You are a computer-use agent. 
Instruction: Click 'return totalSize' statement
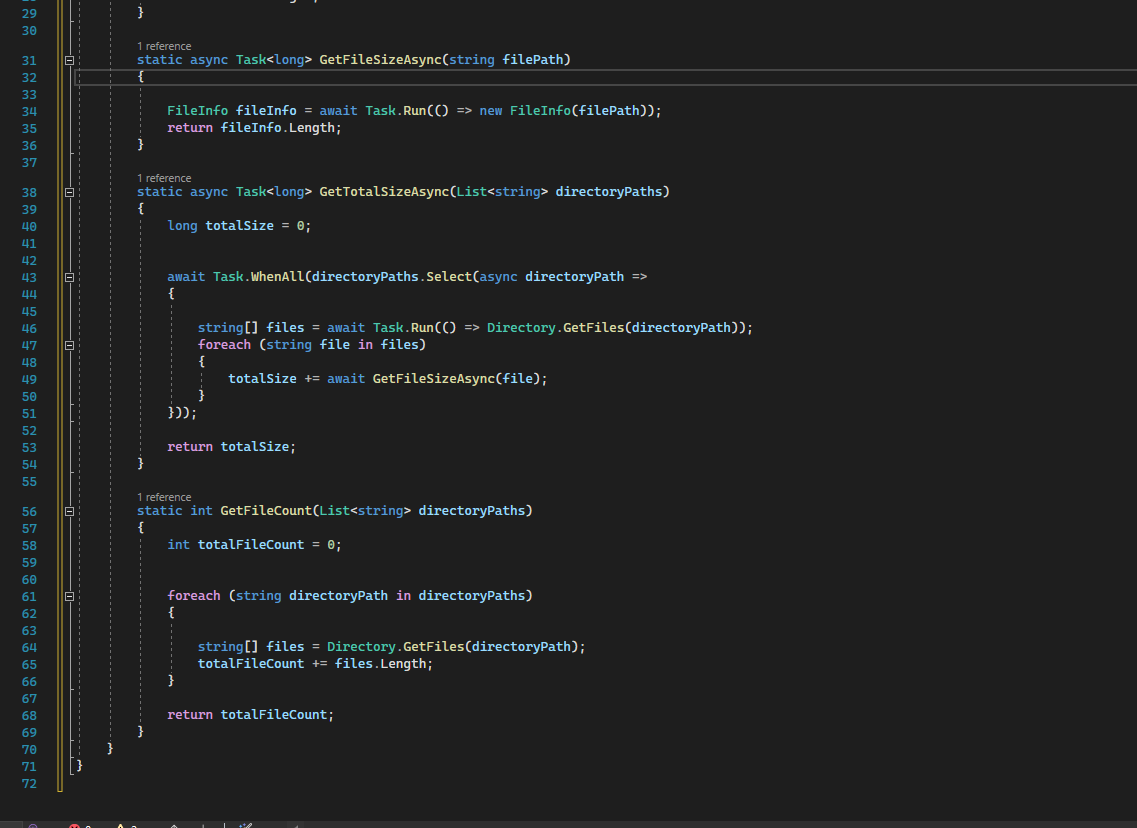click(228, 447)
